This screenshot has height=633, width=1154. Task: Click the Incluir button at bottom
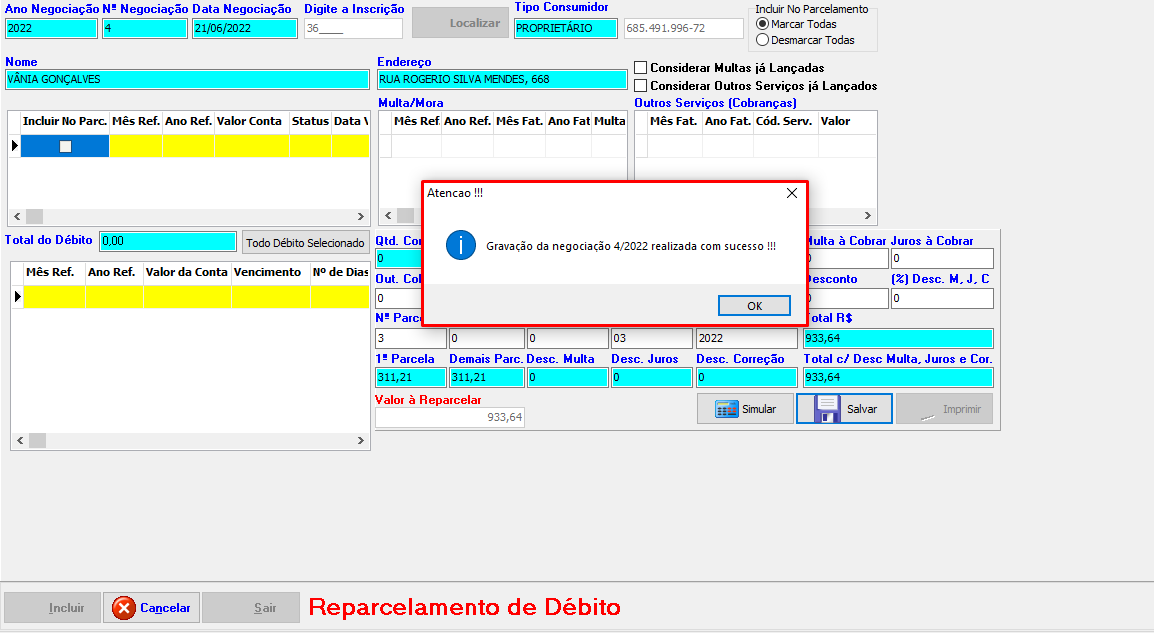point(51,608)
